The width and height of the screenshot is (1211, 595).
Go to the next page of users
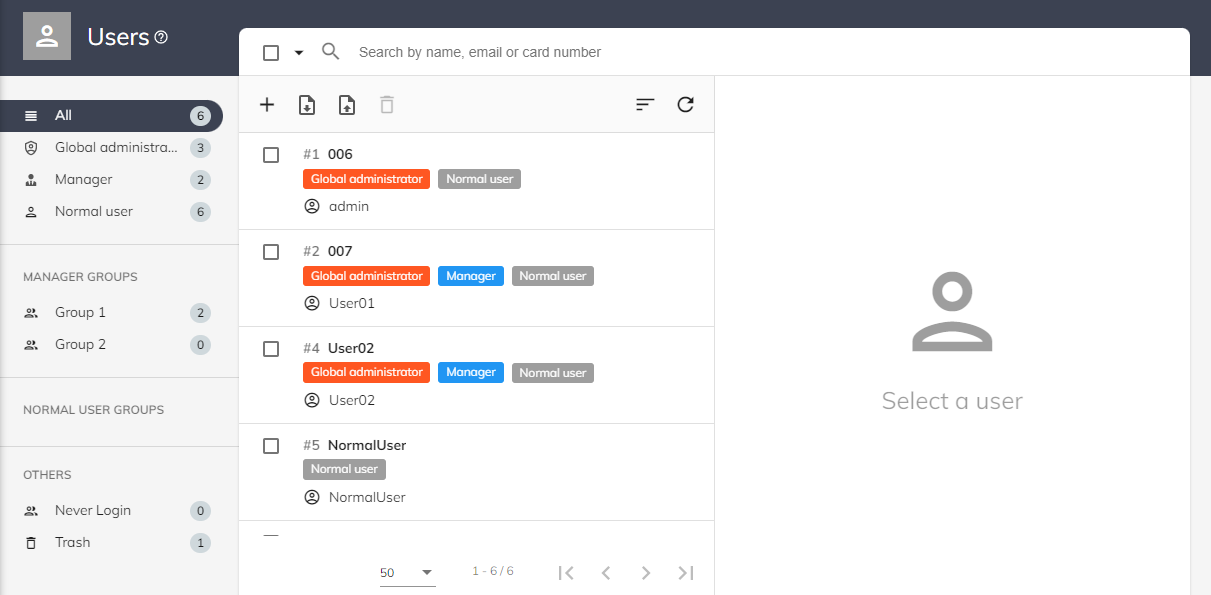[645, 573]
